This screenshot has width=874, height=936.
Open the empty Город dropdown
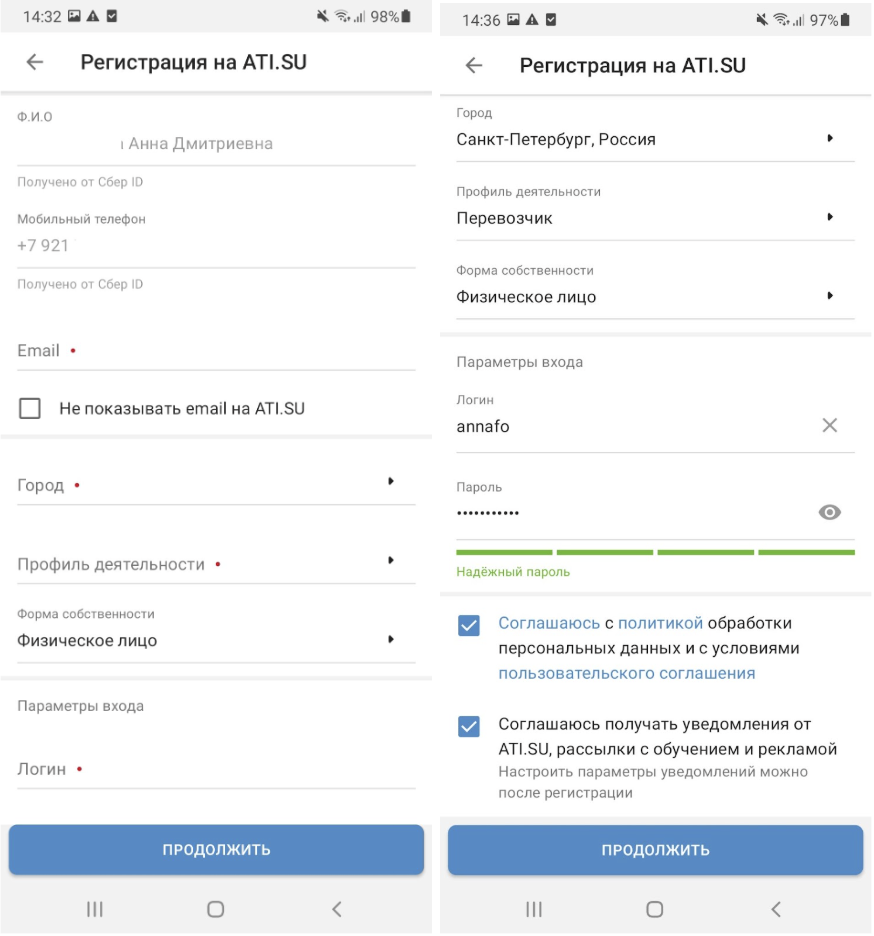pyautogui.click(x=216, y=485)
